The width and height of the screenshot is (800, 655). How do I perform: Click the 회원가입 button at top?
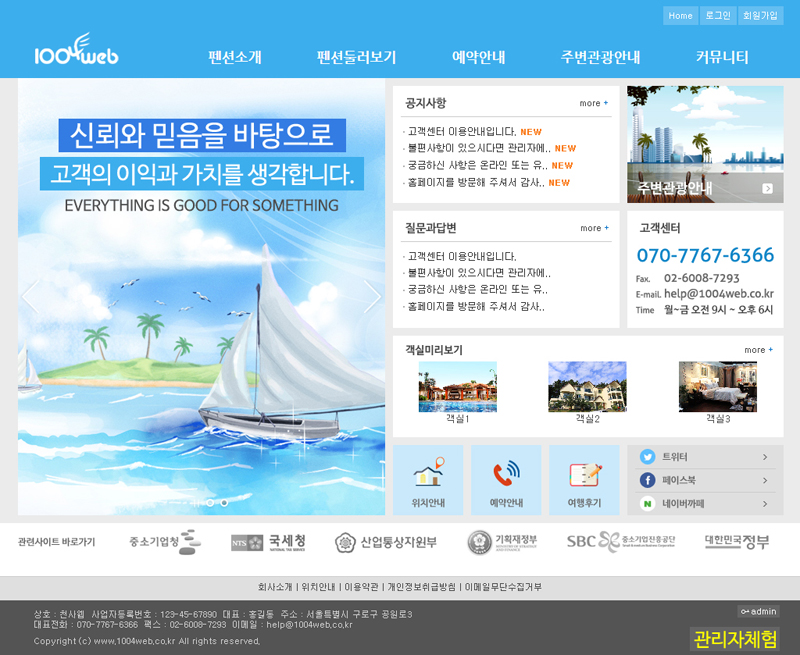click(759, 16)
